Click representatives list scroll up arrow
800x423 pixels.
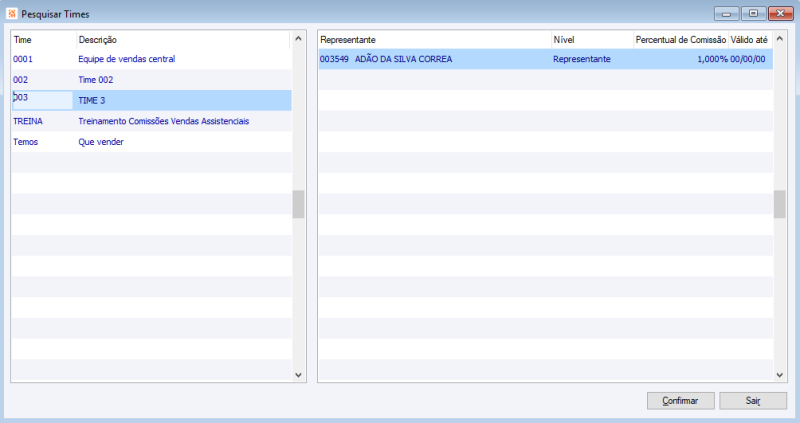[780, 38]
